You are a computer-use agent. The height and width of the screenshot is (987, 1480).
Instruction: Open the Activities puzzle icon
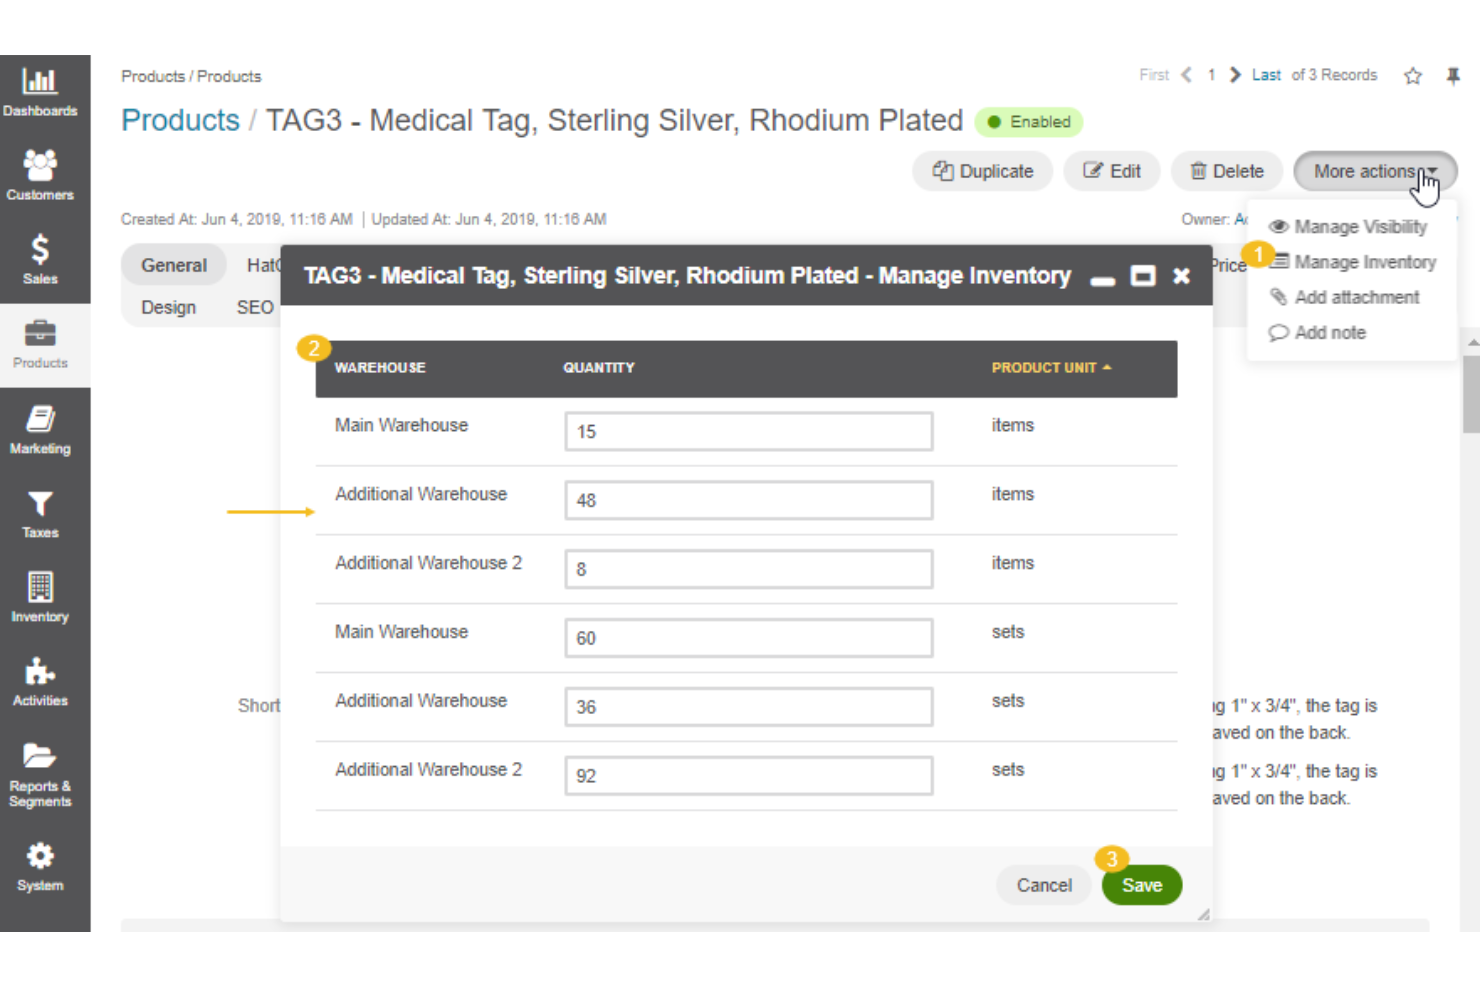[x=40, y=671]
